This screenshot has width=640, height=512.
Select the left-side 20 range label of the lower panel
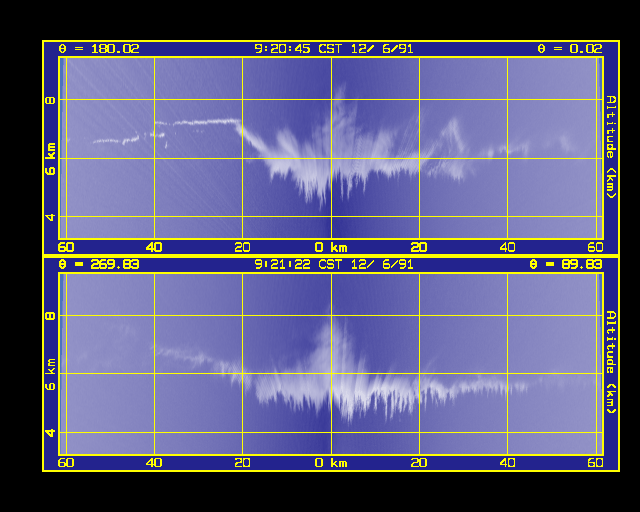242,463
